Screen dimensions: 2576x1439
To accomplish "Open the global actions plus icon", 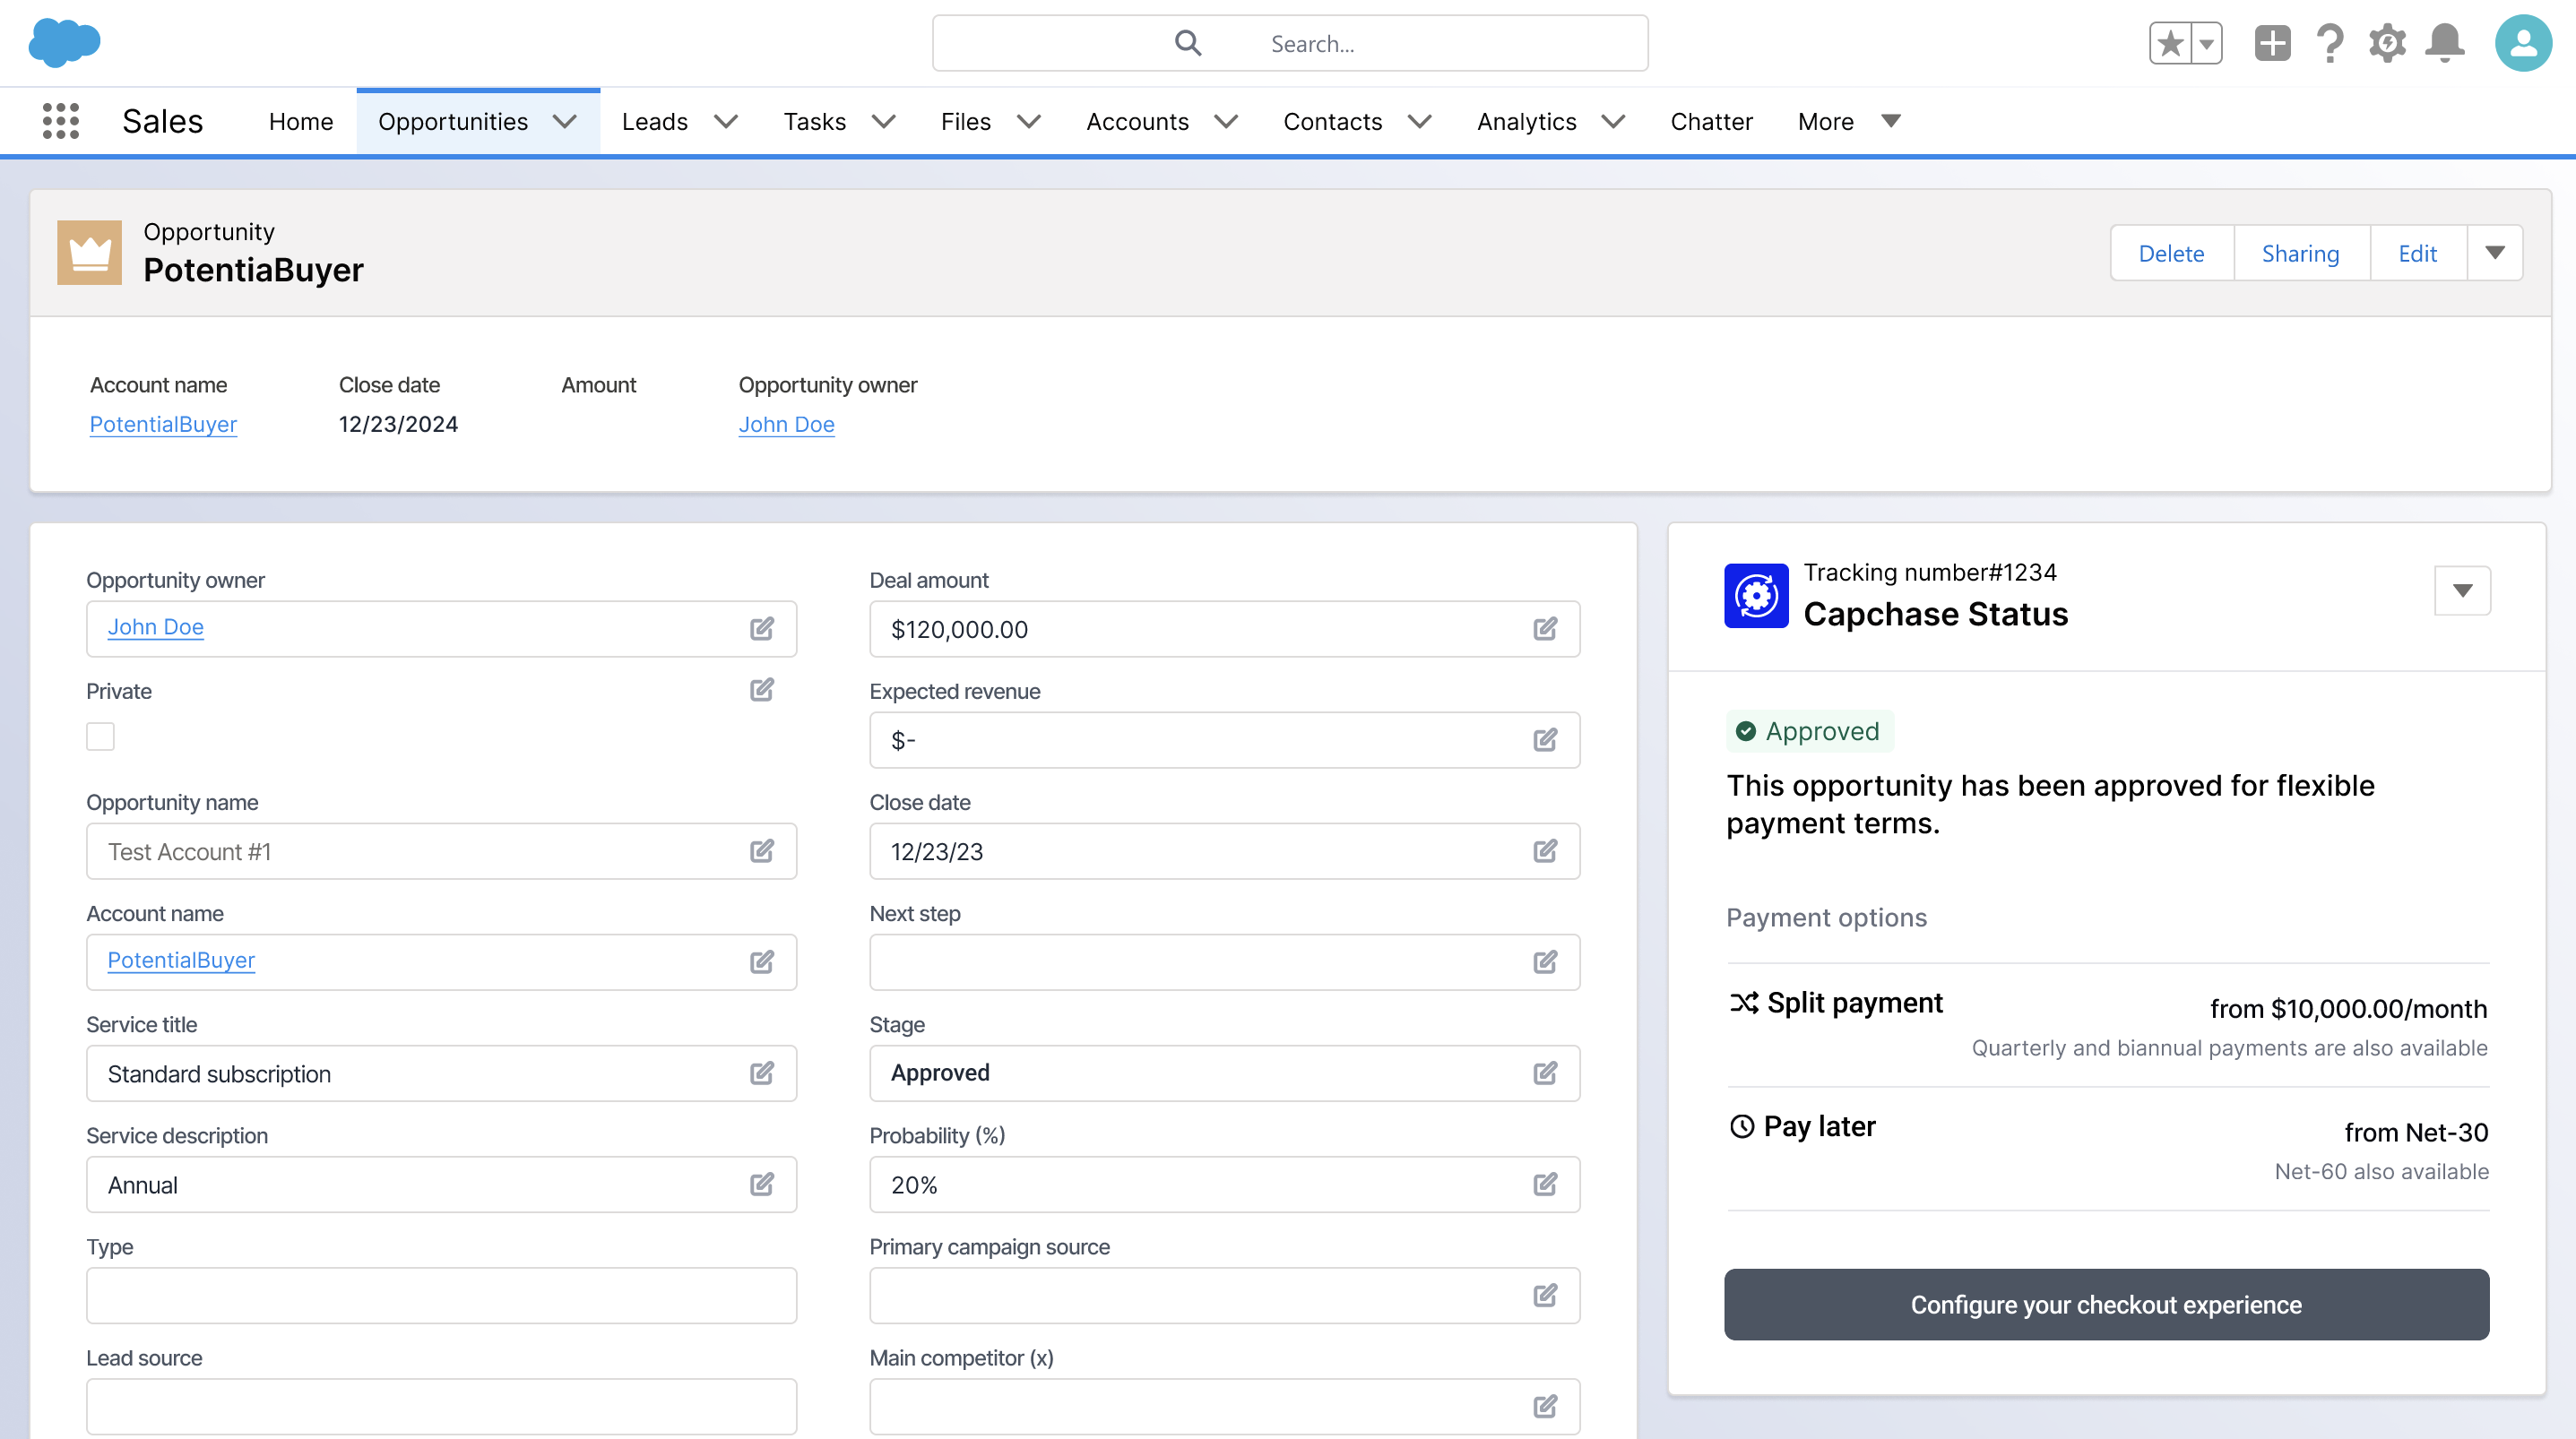I will tap(2272, 43).
